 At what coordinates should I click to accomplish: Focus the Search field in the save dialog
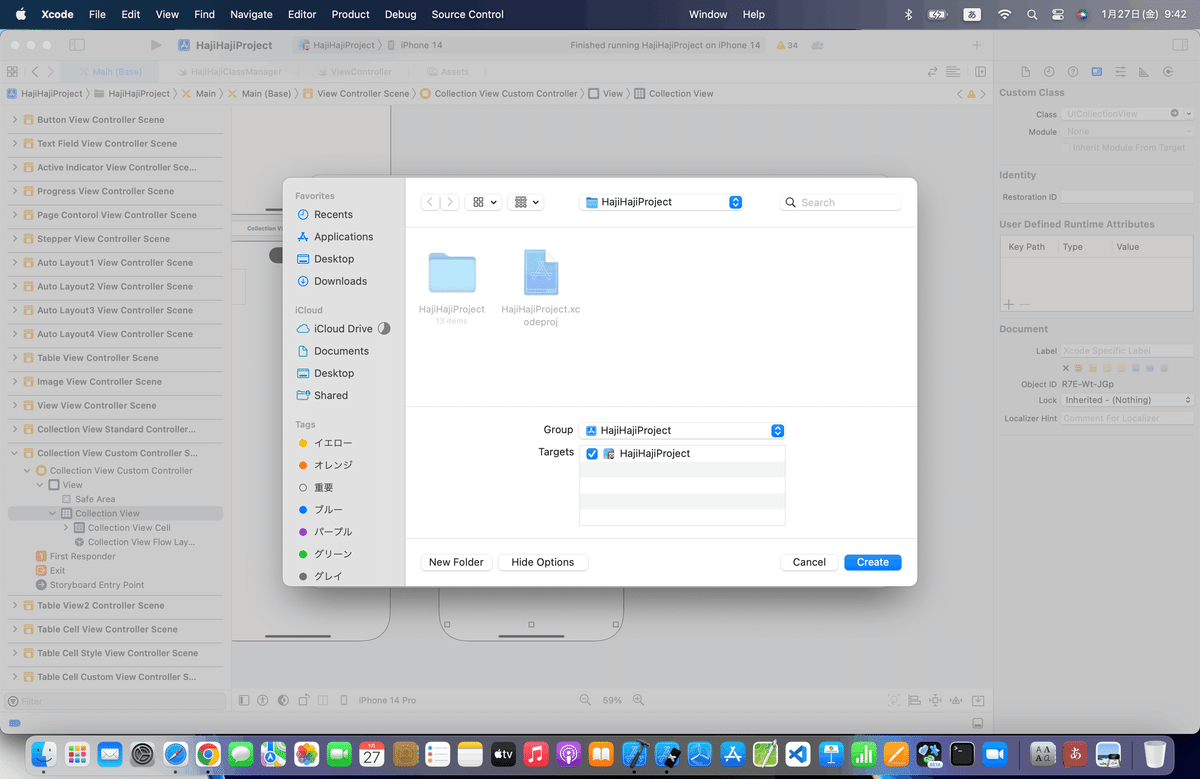pos(840,202)
